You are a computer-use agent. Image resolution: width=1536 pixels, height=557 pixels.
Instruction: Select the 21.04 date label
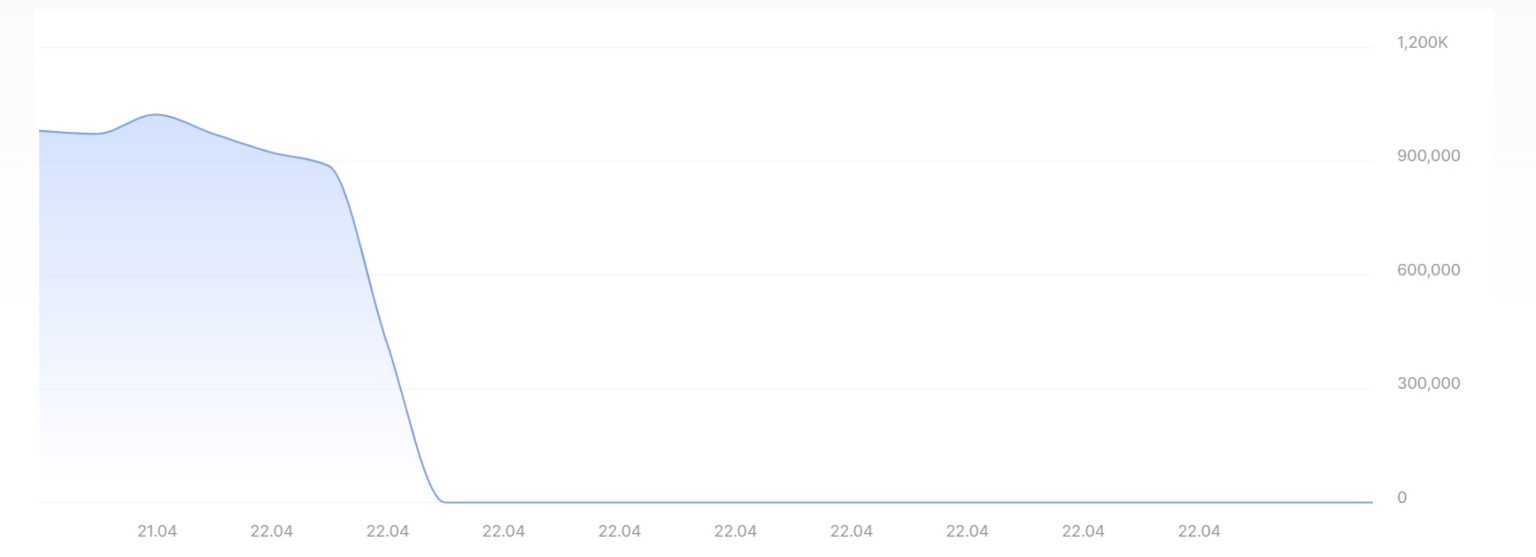coord(157,532)
